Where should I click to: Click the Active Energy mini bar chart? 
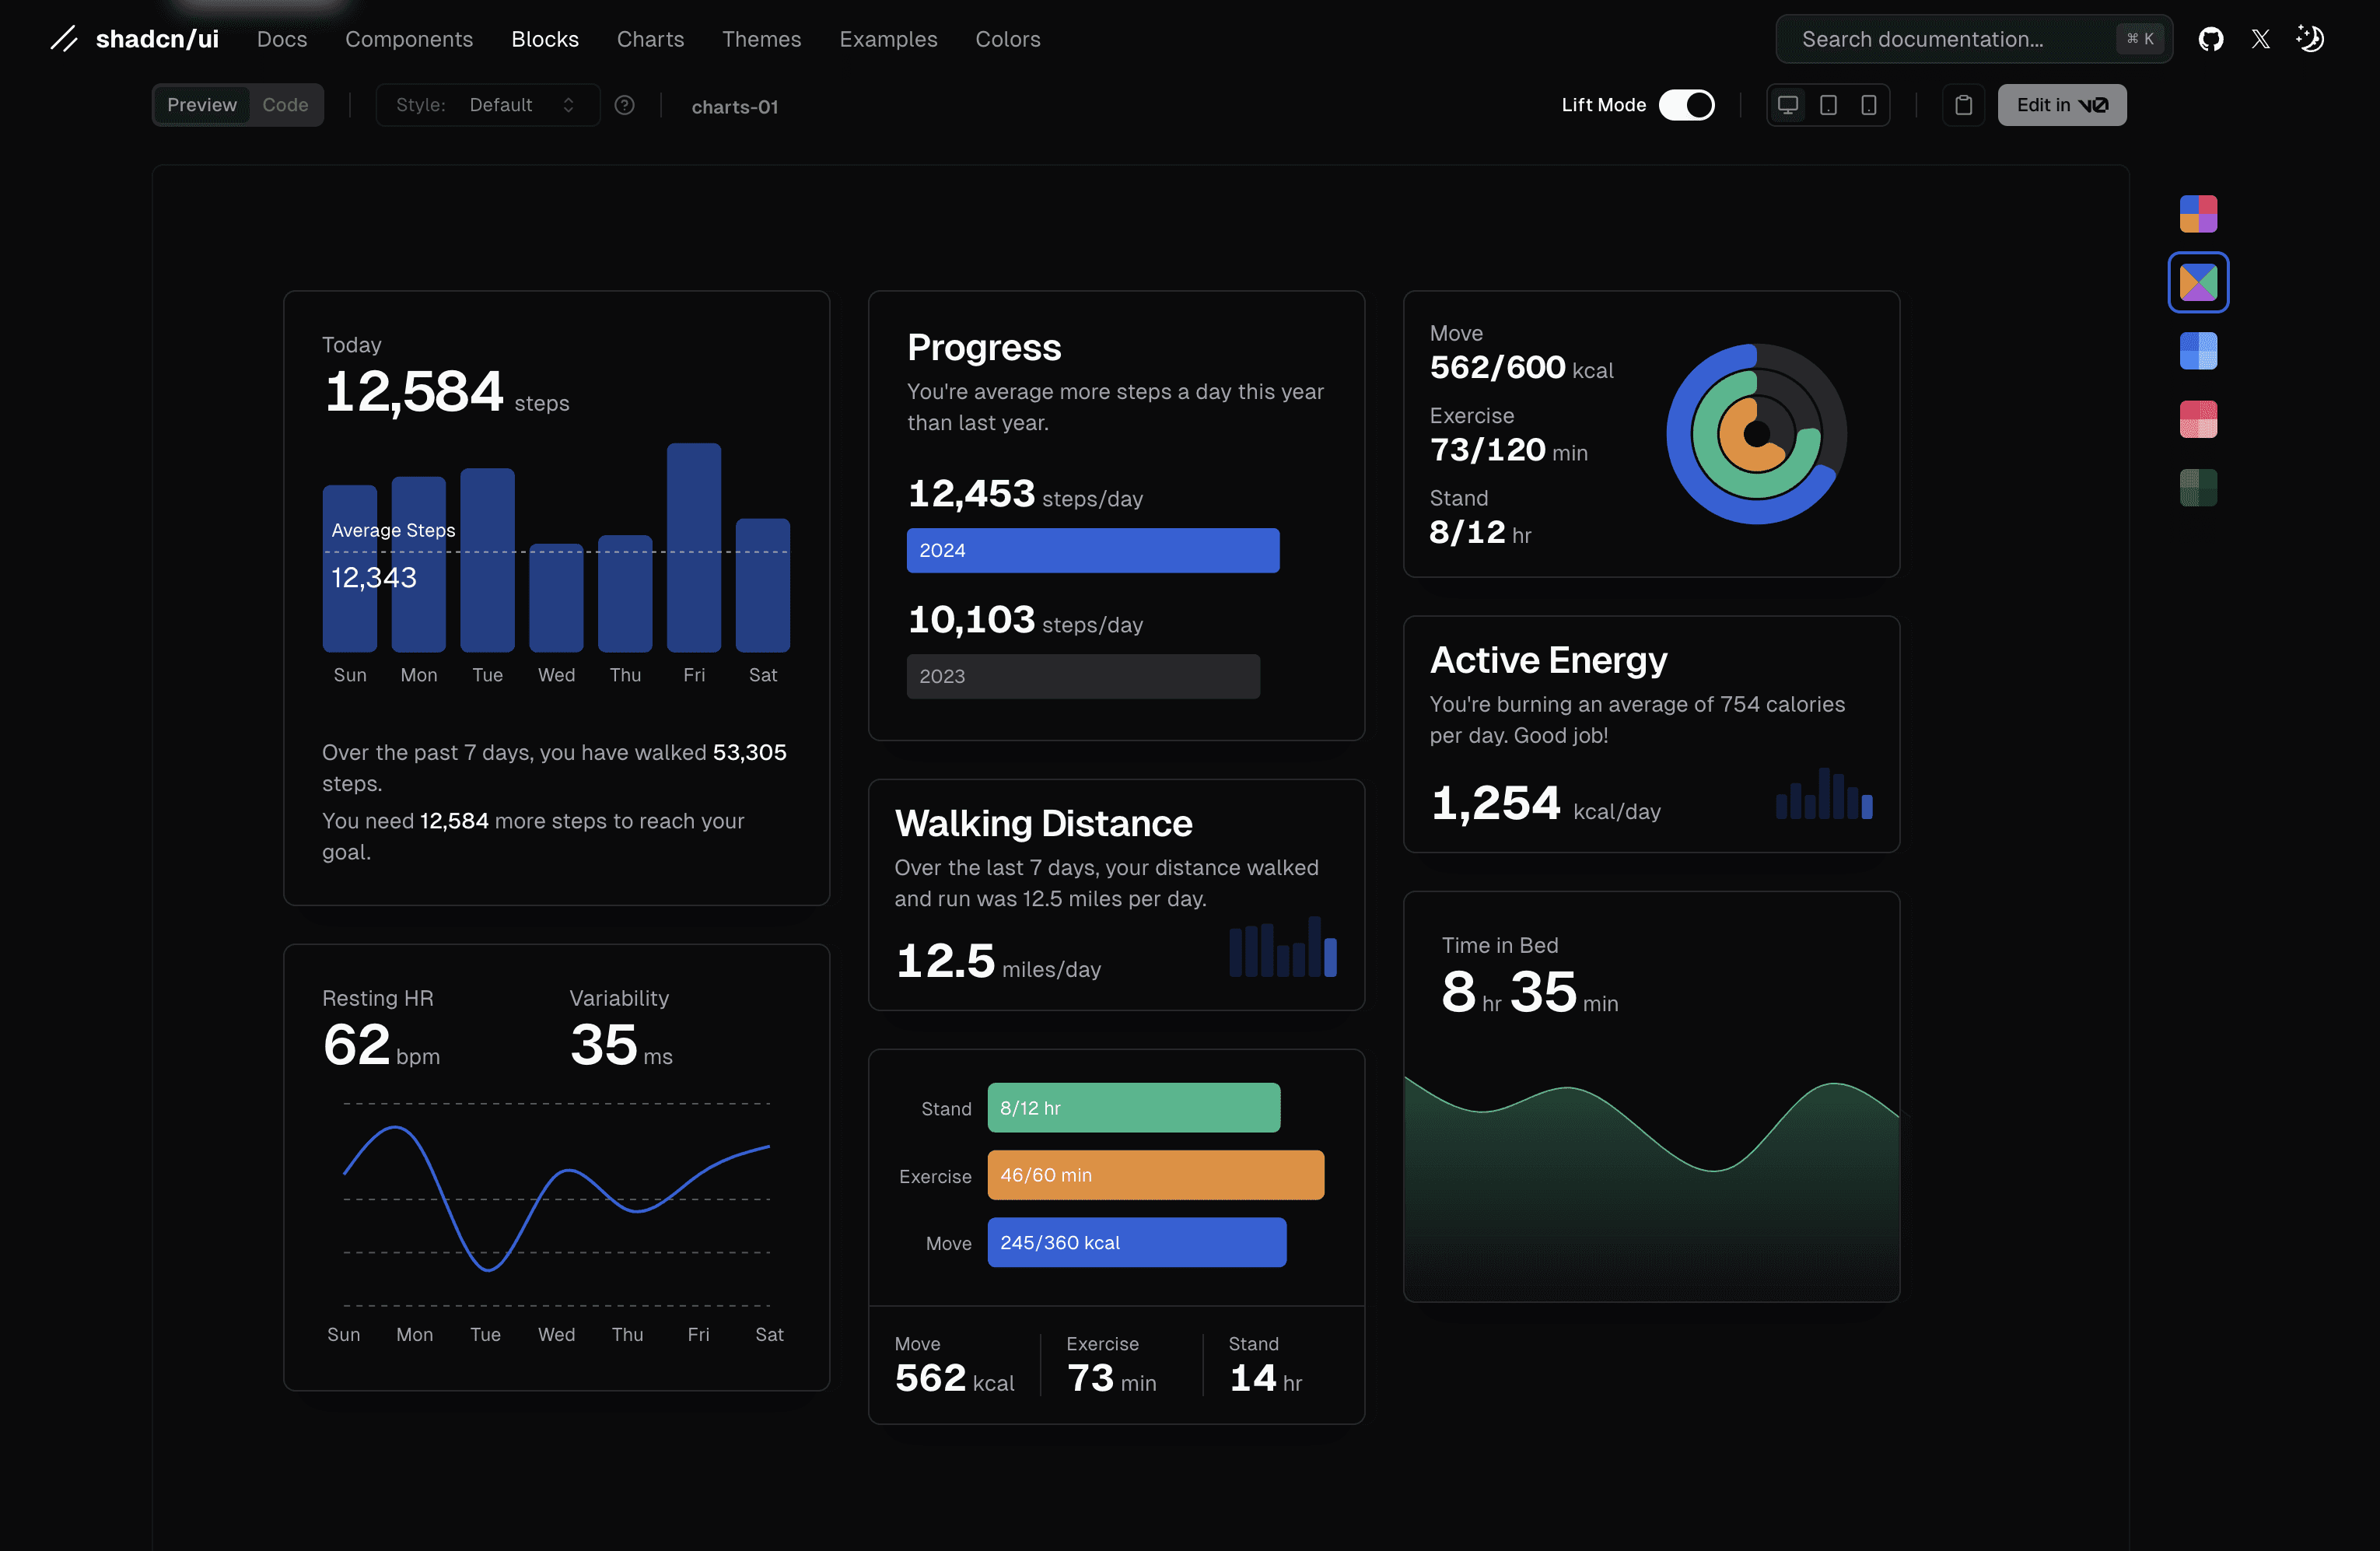tap(1824, 793)
